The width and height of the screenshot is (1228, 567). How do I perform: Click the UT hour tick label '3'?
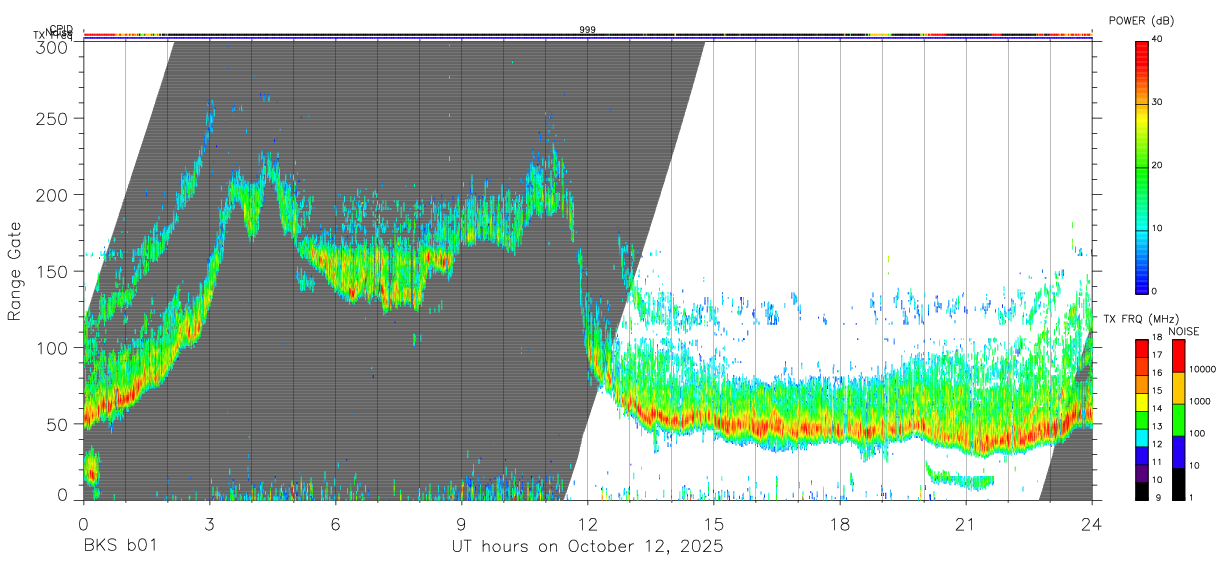pyautogui.click(x=209, y=524)
